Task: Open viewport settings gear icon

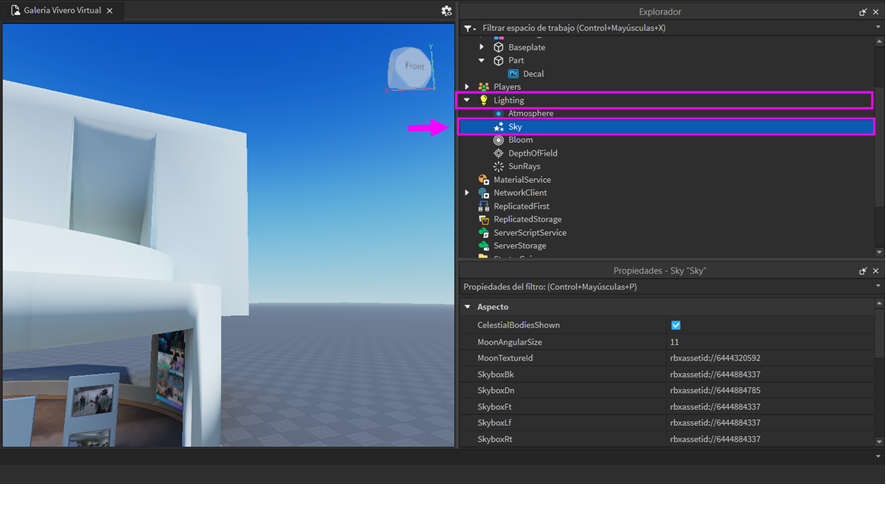Action: [446, 11]
